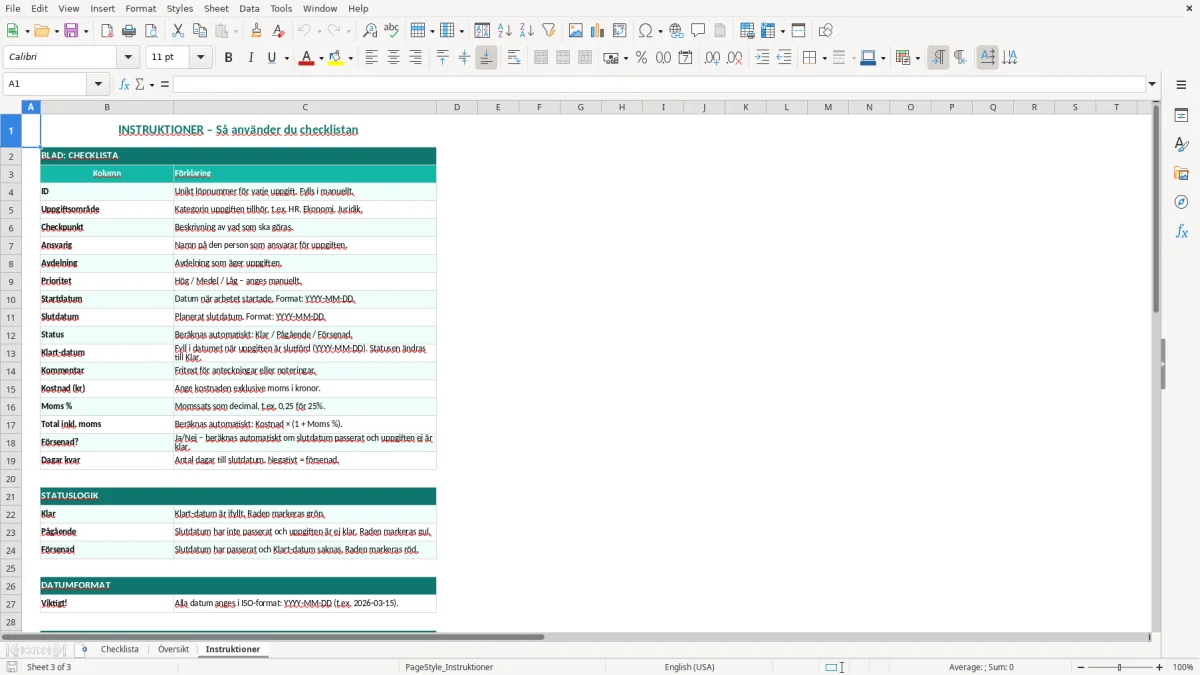Open the Data menu
Screen dimensions: 1200x675
coord(249,8)
